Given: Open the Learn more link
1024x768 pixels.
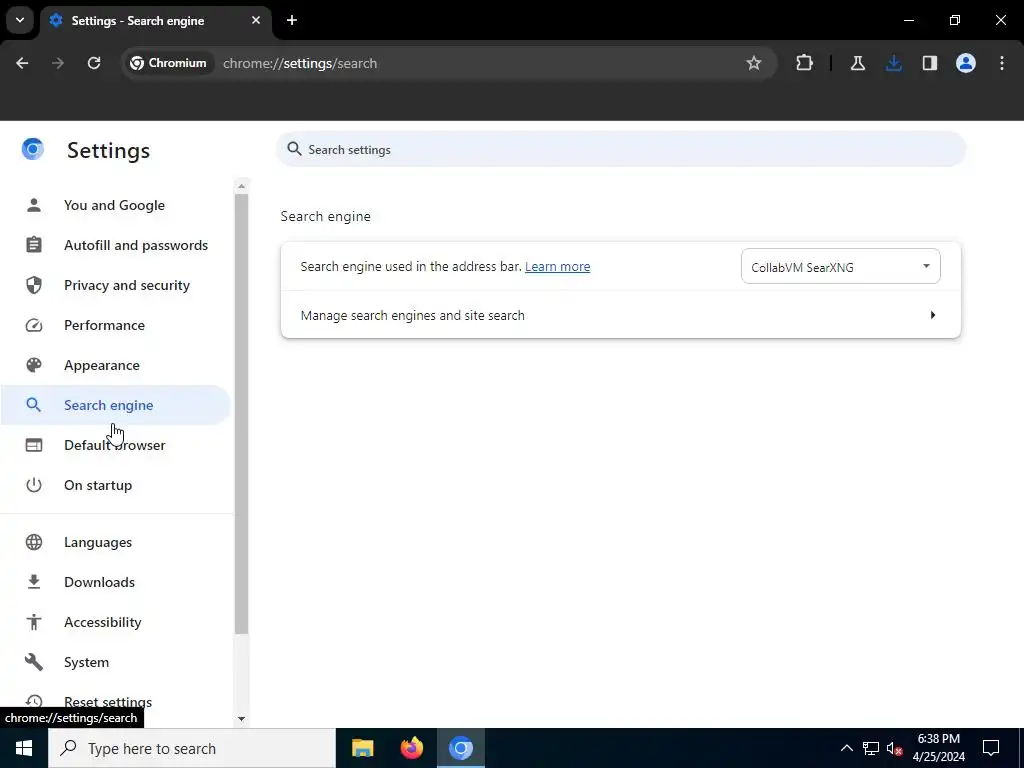Looking at the screenshot, I should tap(557, 266).
